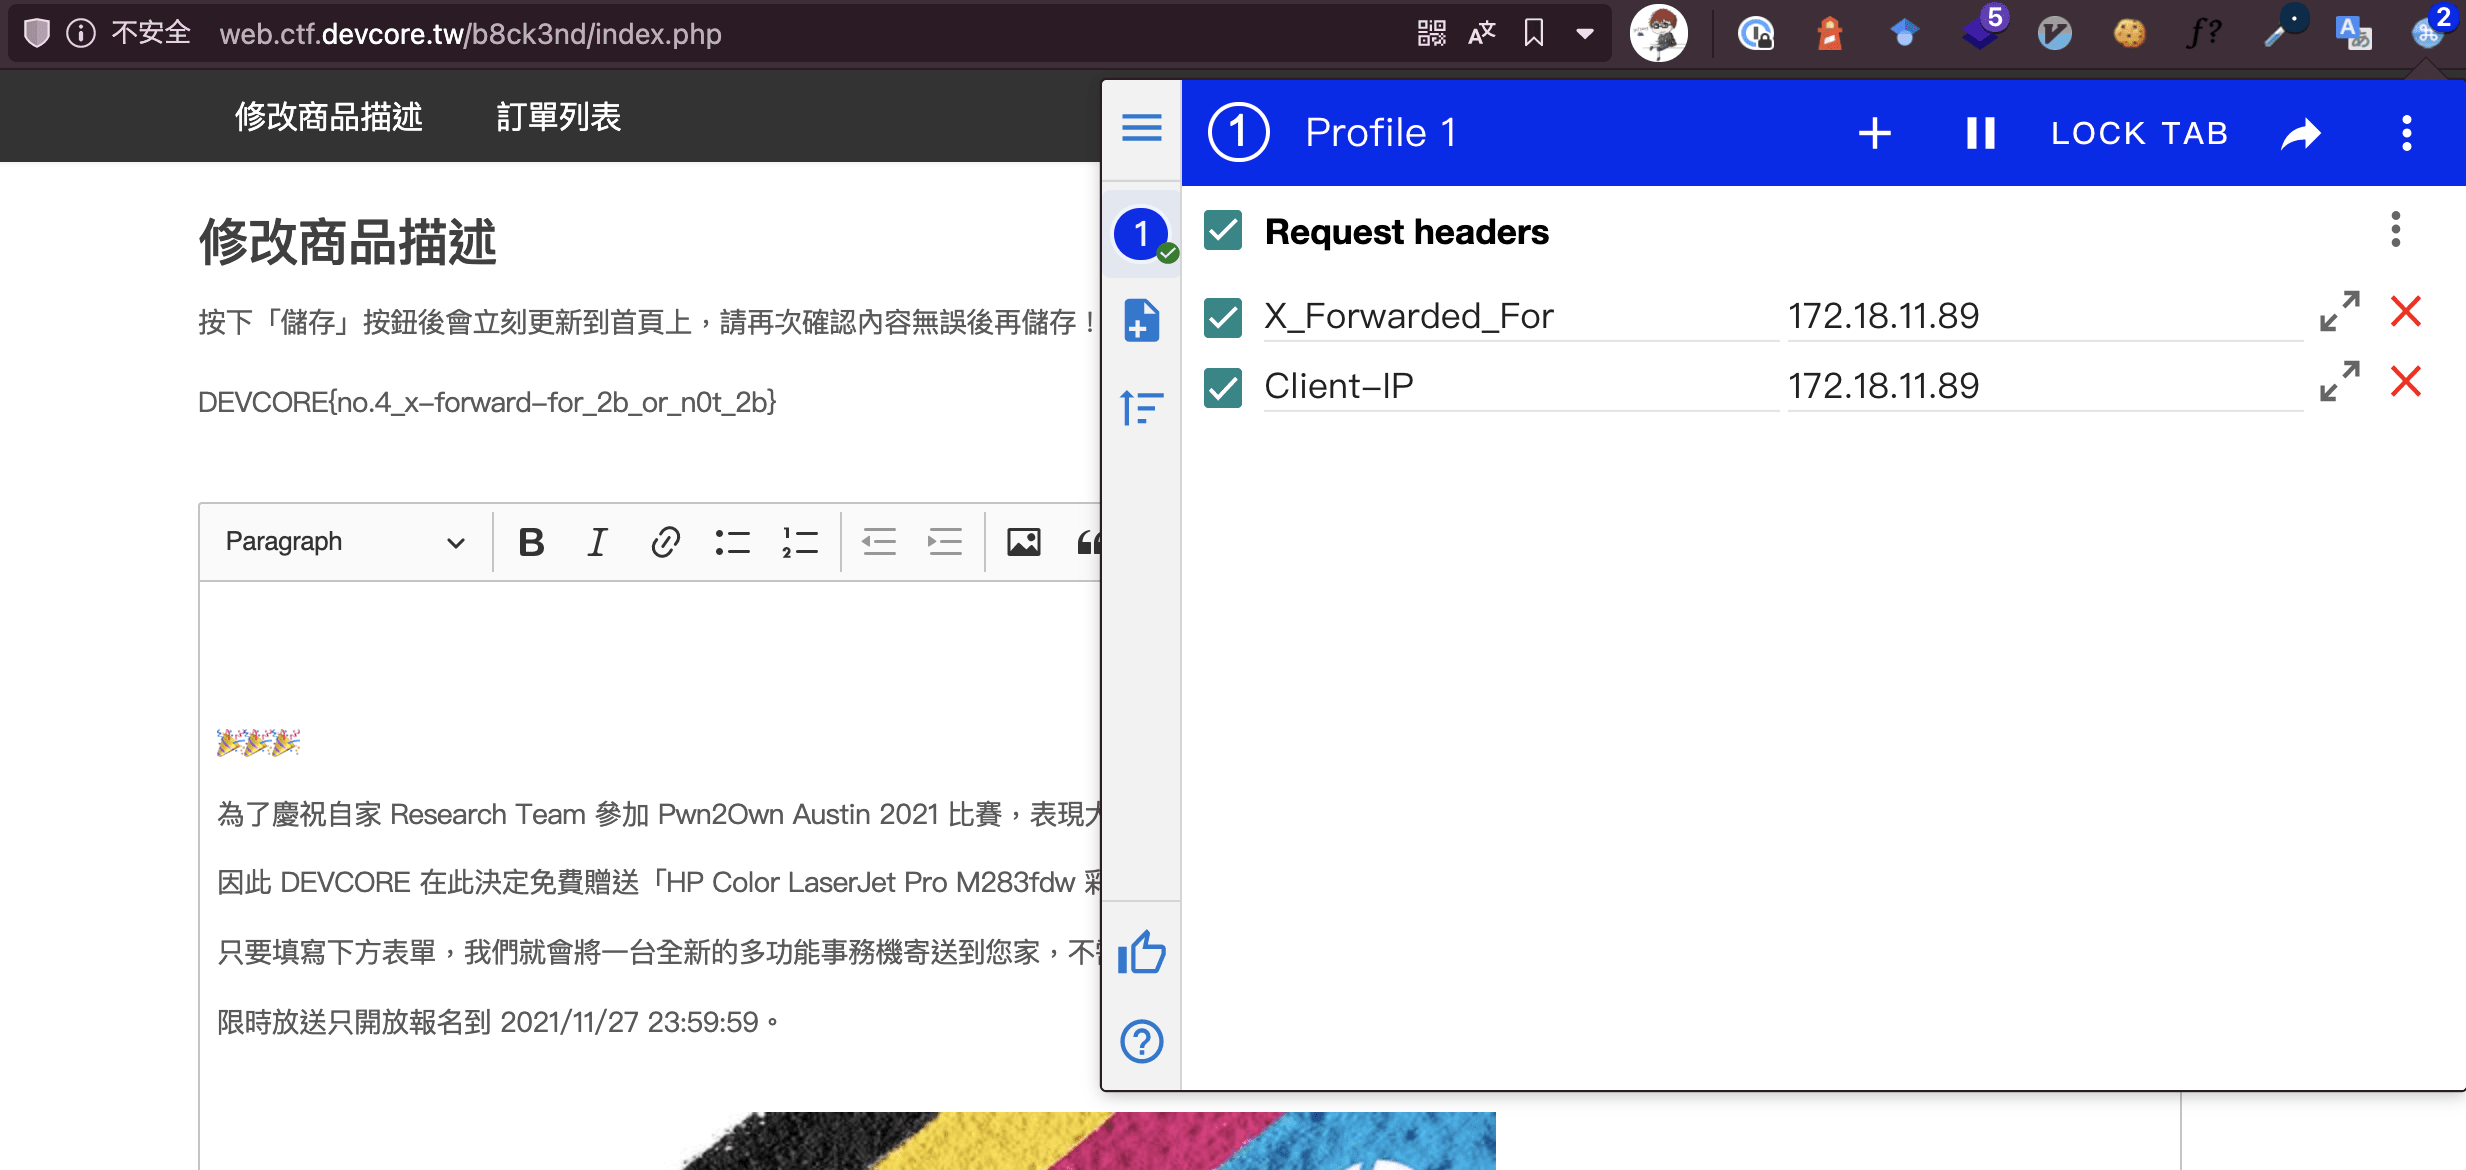Click the bulleted list icon
Screen dimensions: 2466x1170
[732, 542]
